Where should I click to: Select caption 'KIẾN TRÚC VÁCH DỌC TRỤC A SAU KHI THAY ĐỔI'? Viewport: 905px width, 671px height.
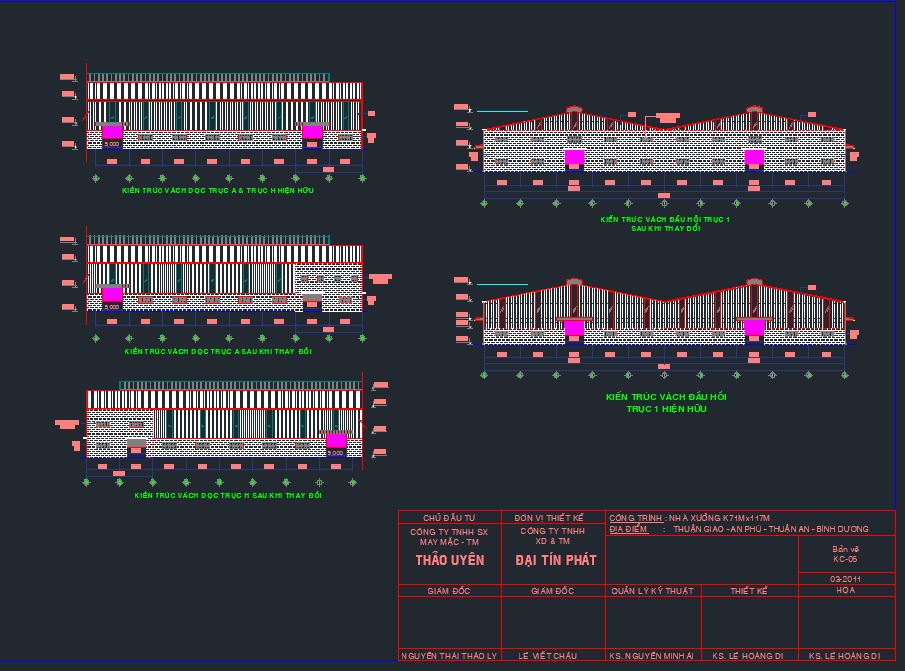[x=218, y=351]
